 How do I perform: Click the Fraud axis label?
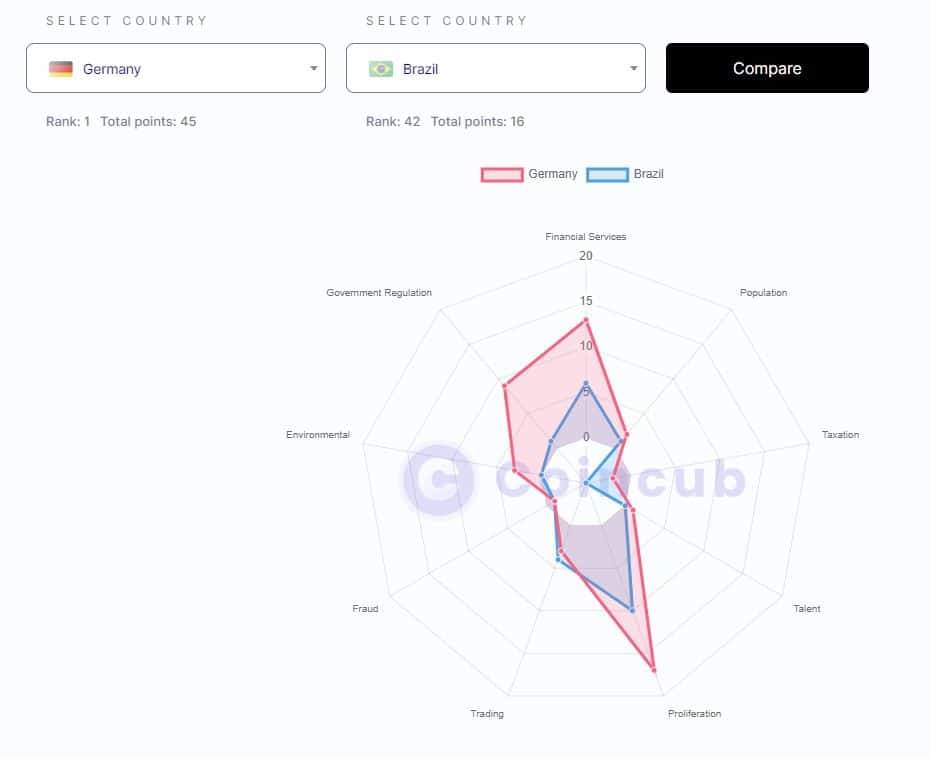tap(365, 609)
